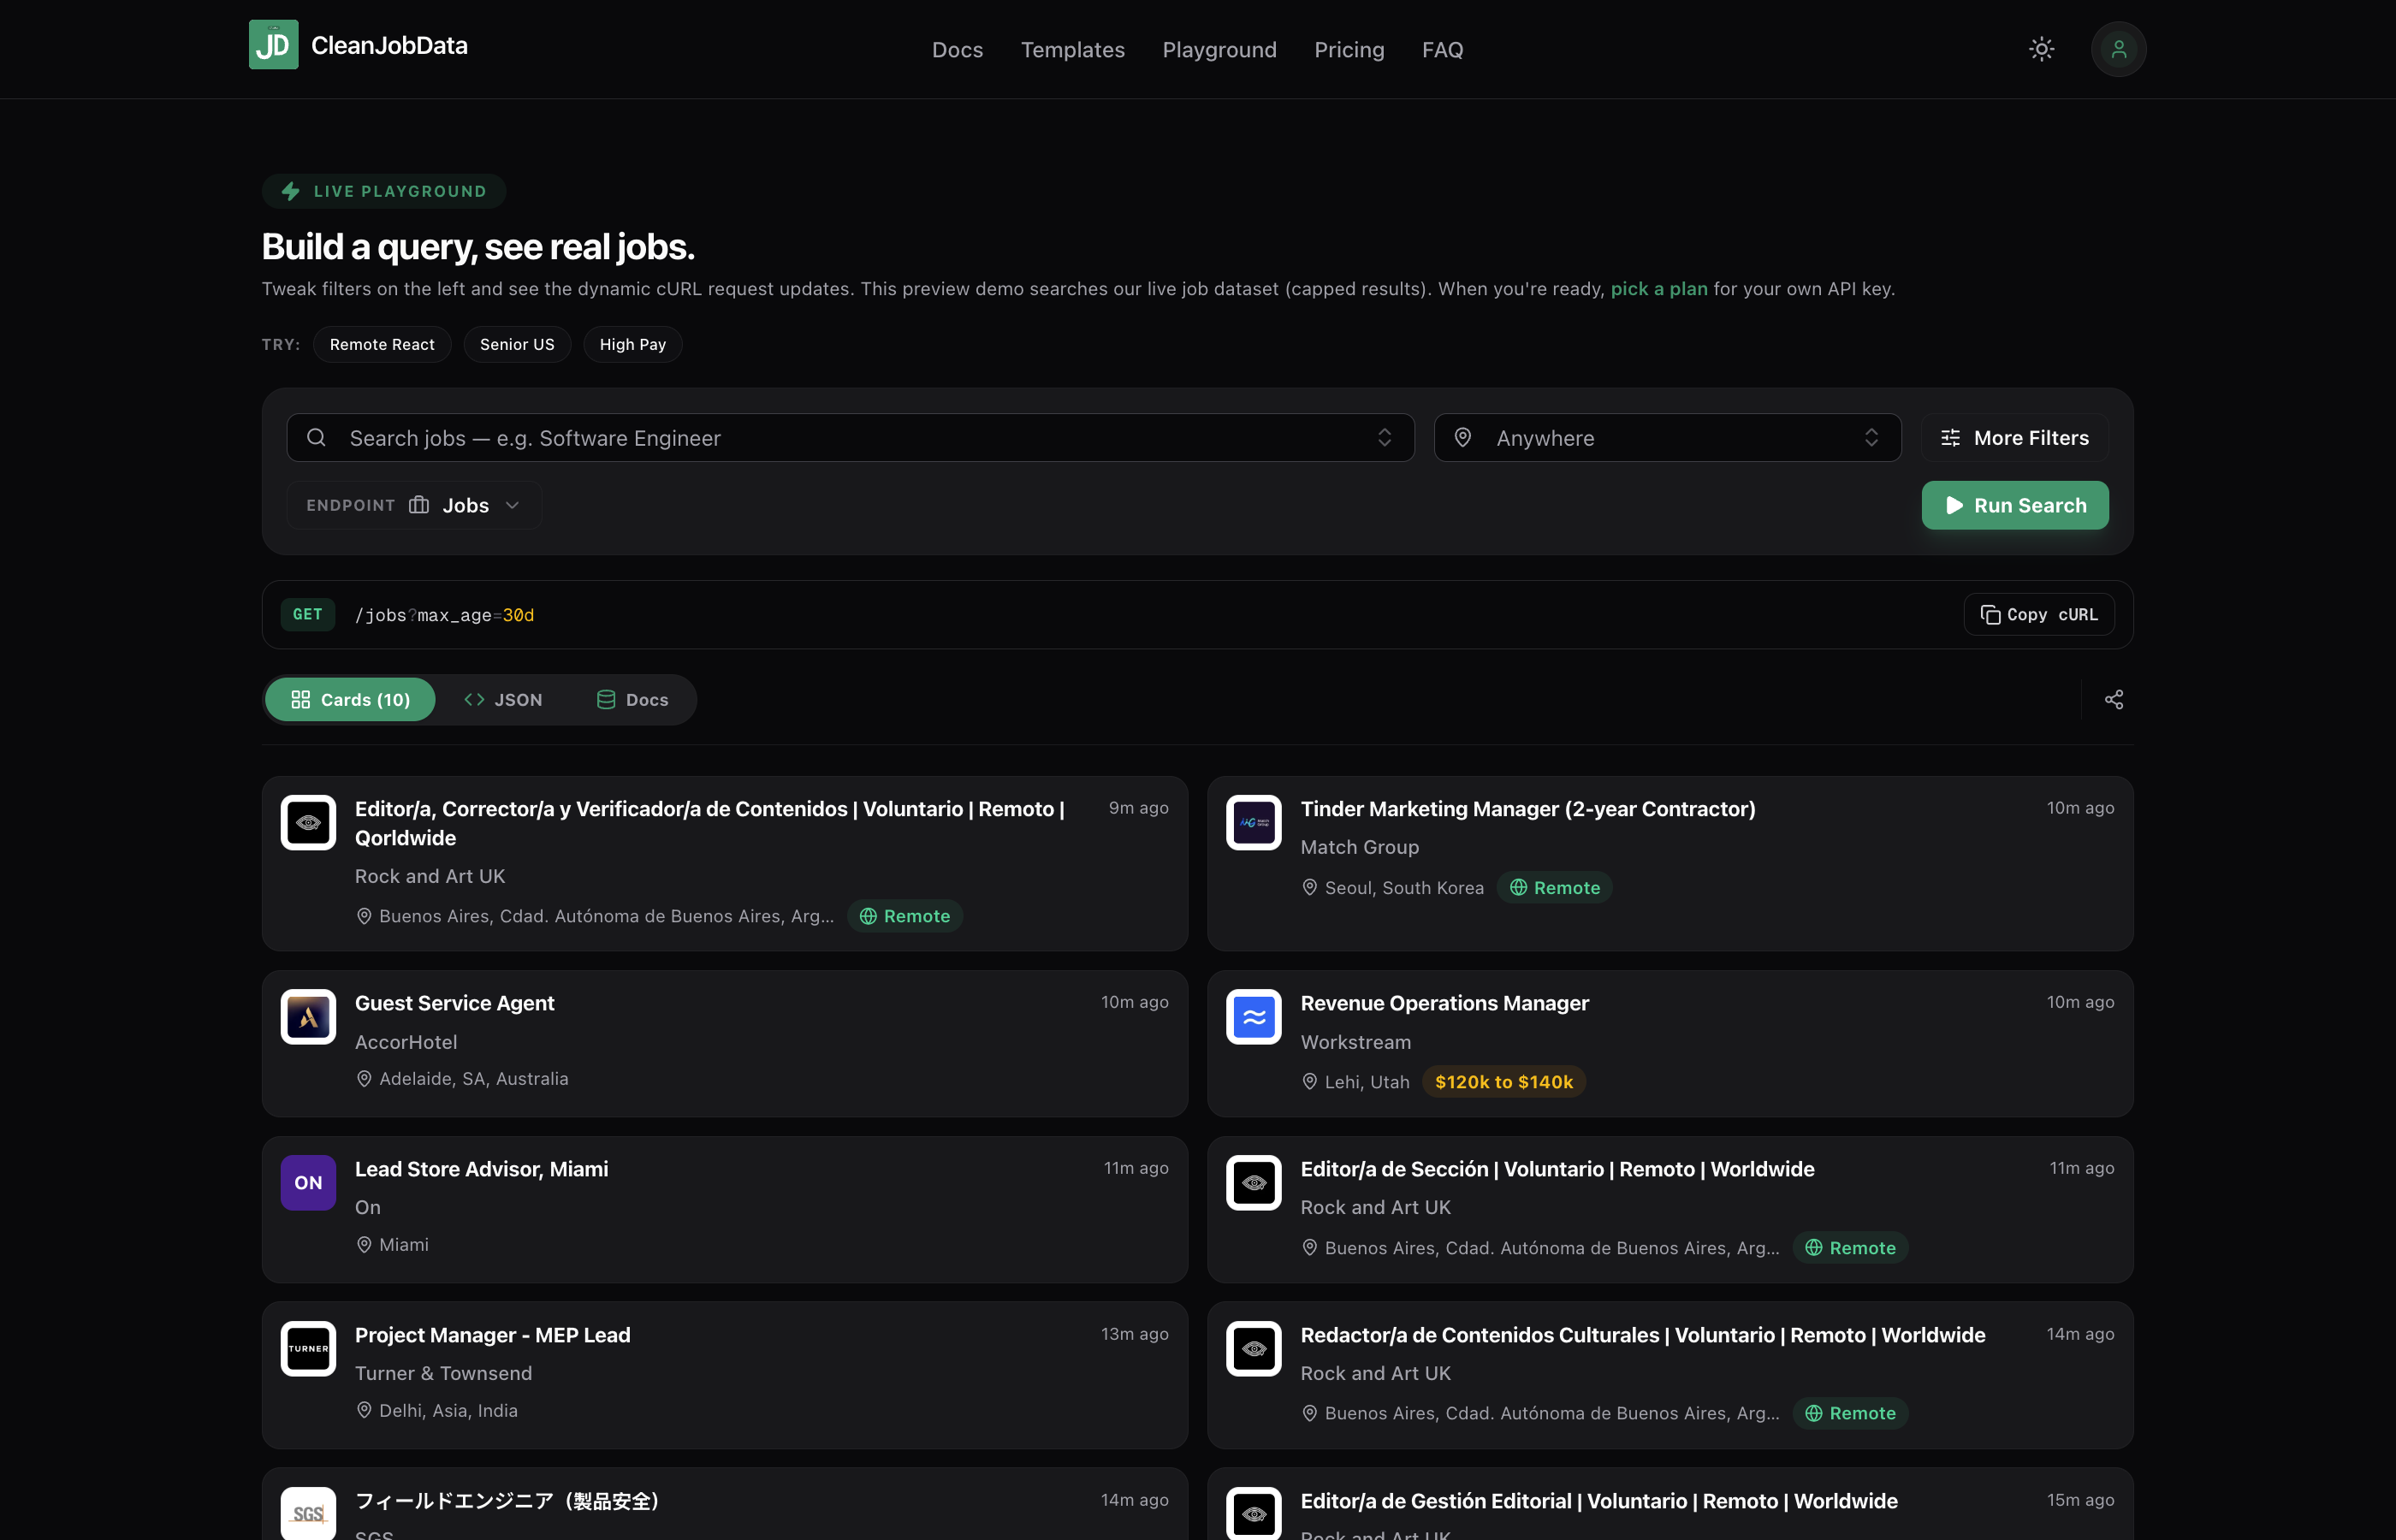2396x1540 pixels.
Task: Click the magnifier icon in the job search field
Action: coord(316,438)
